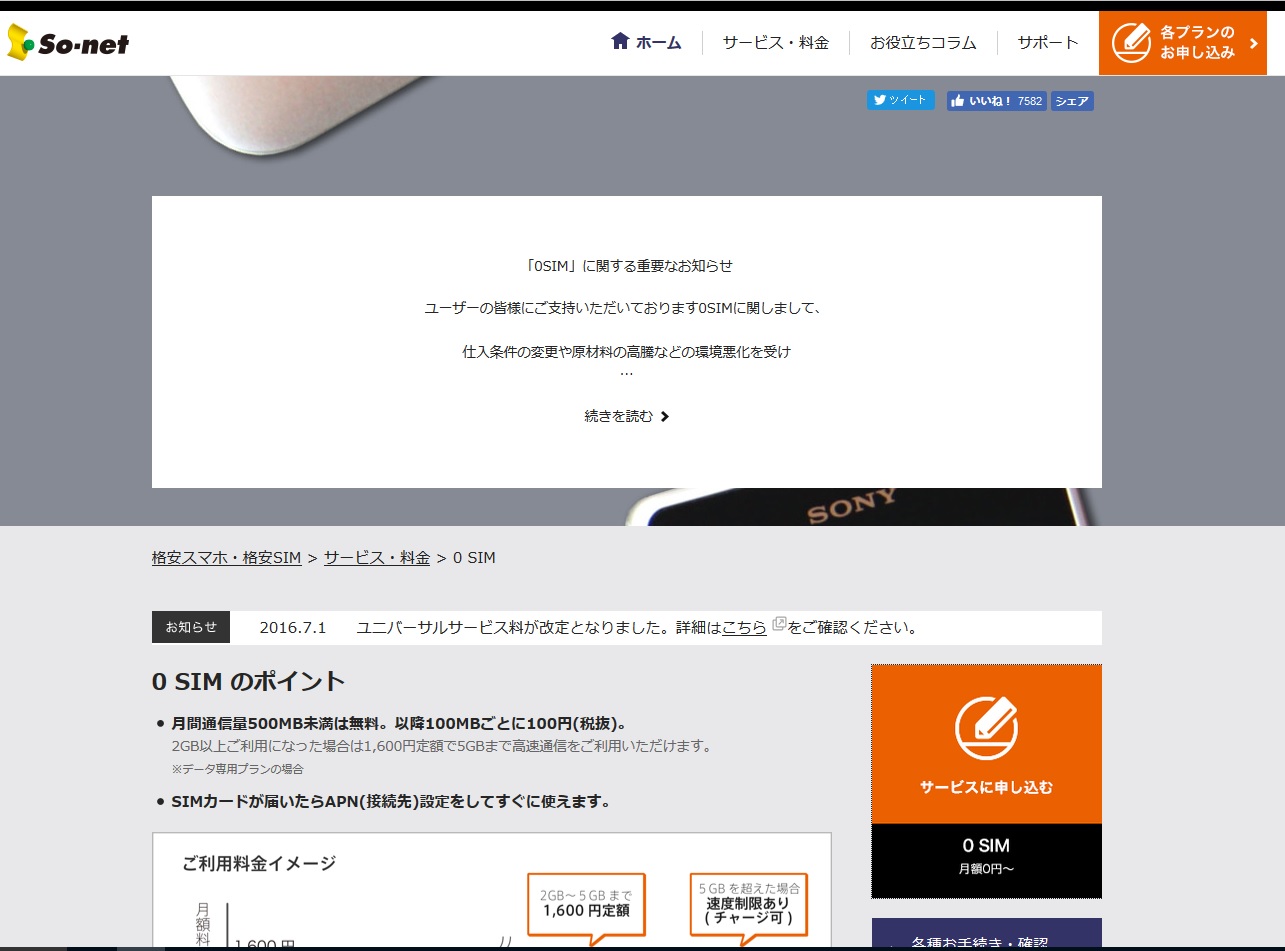Image resolution: width=1285 pixels, height=951 pixels.
Task: Click the サービスに申し込む orange panel
Action: pos(987,744)
